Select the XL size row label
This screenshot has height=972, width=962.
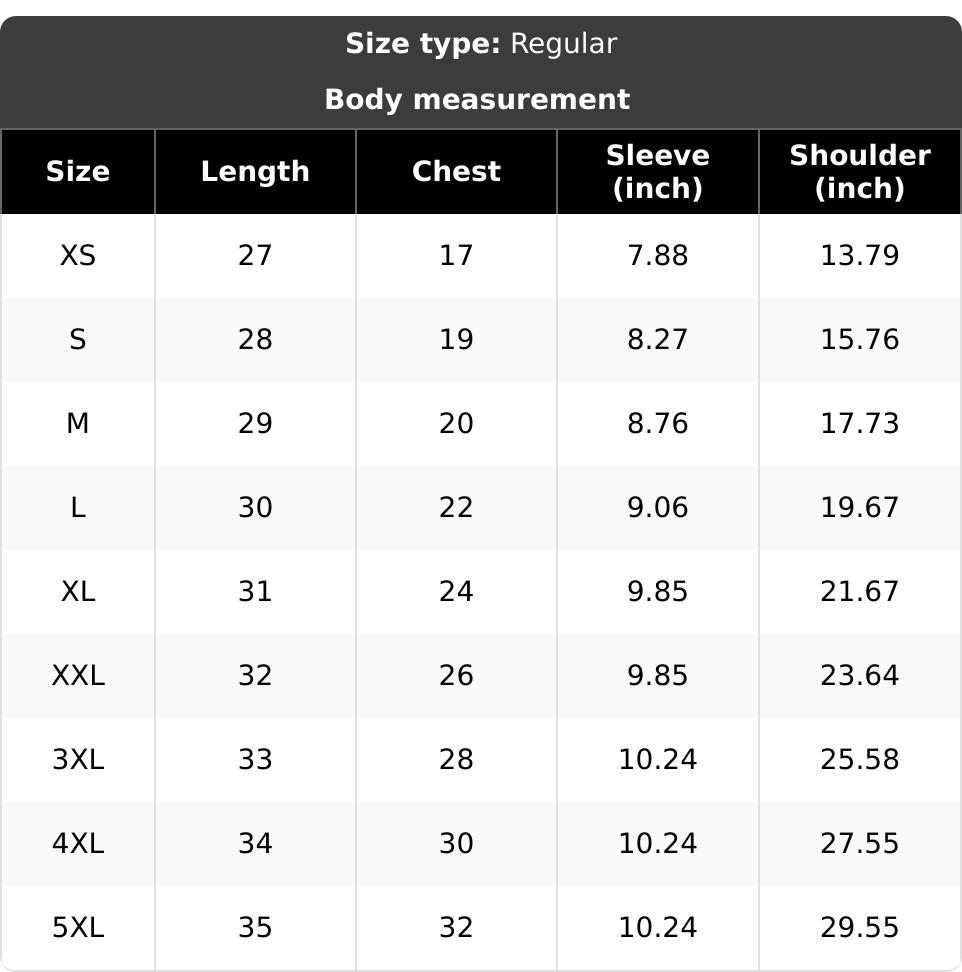pyautogui.click(x=77, y=591)
